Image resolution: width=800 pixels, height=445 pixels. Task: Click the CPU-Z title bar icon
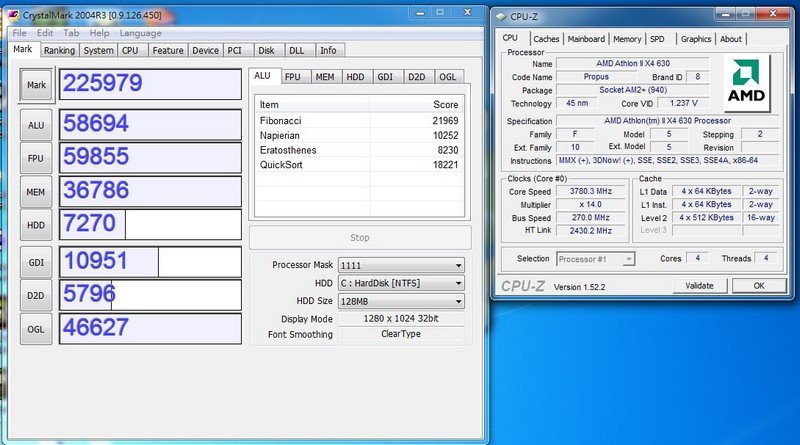tap(501, 17)
